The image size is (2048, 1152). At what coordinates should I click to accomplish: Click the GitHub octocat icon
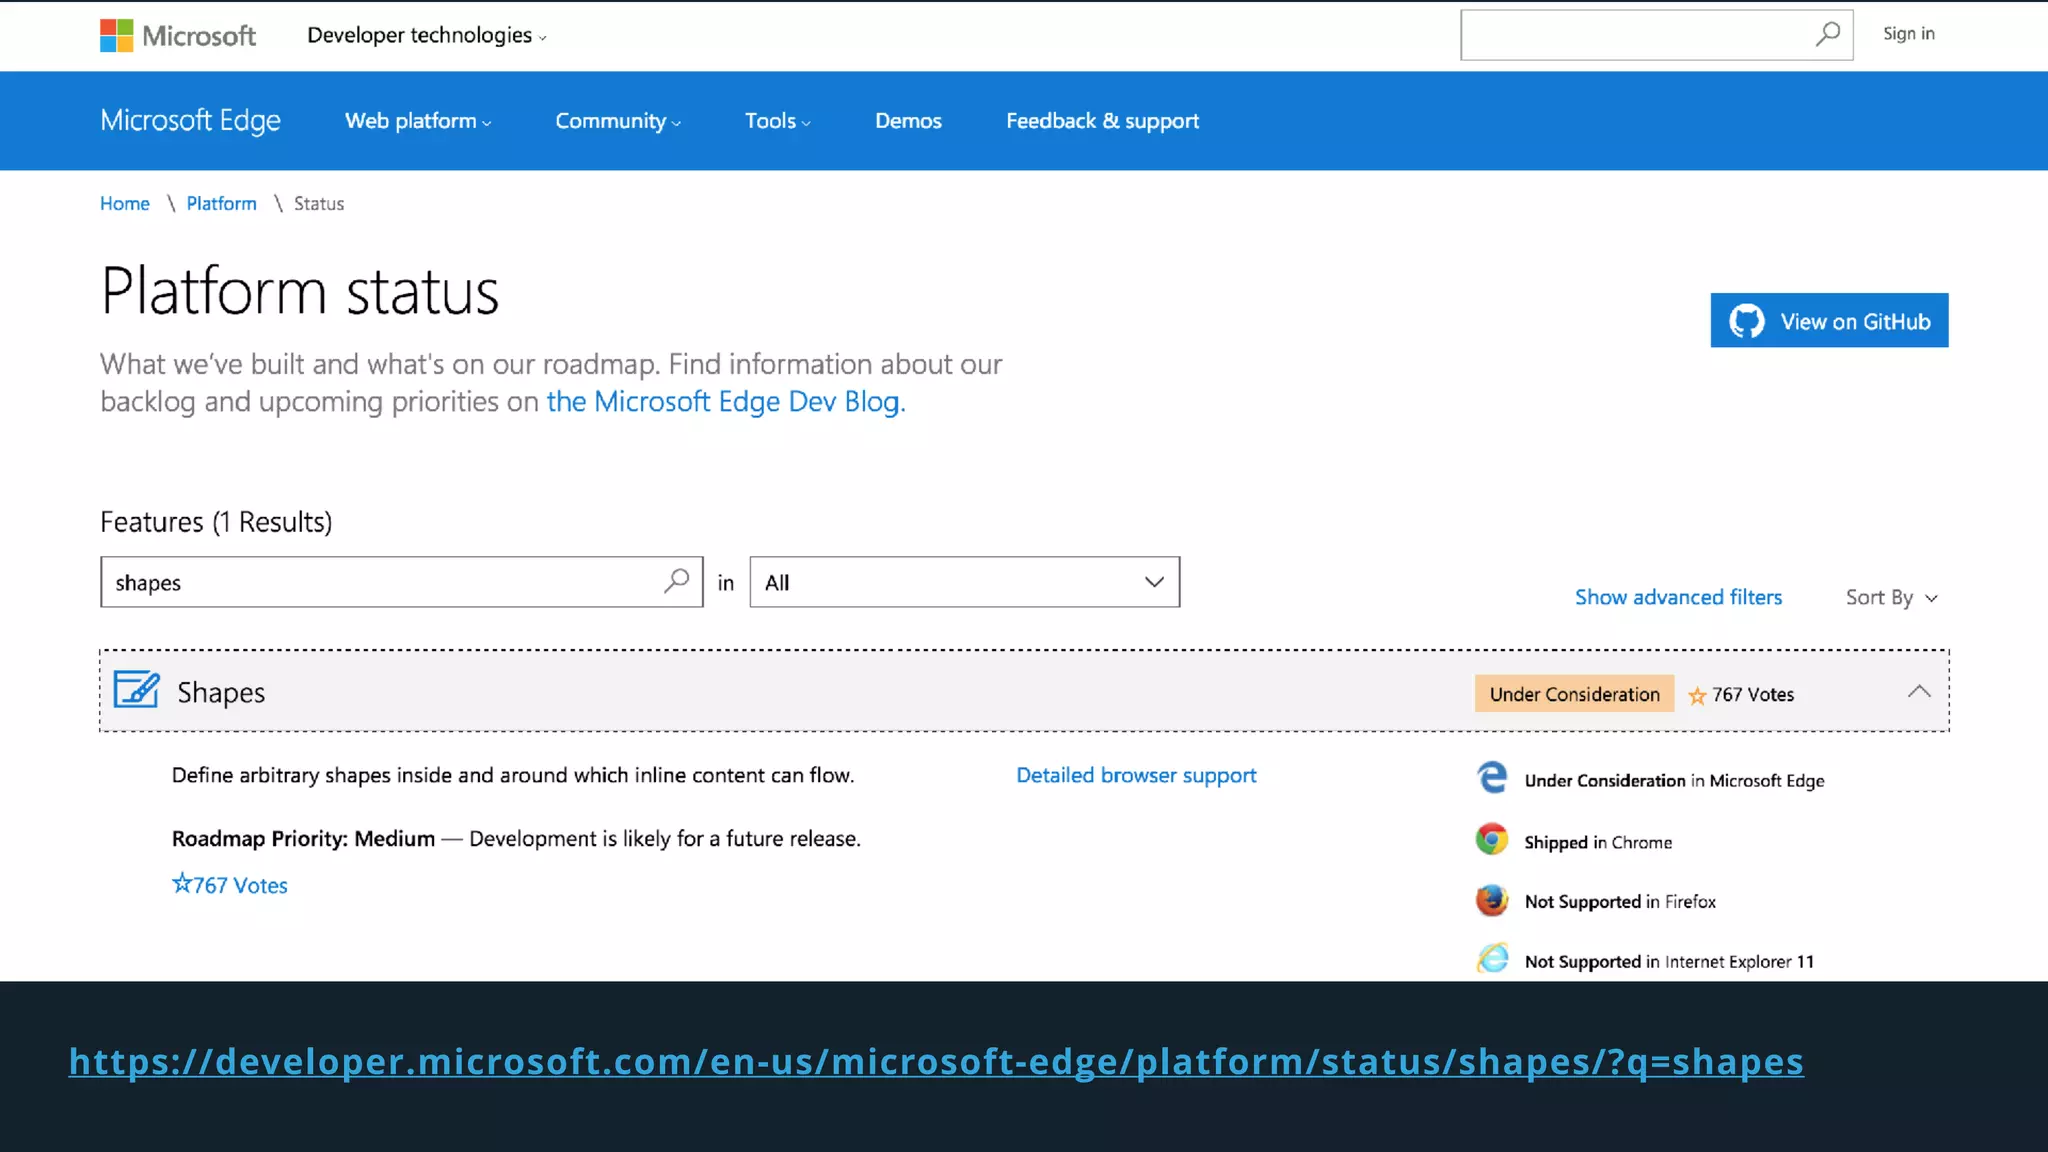[1747, 321]
